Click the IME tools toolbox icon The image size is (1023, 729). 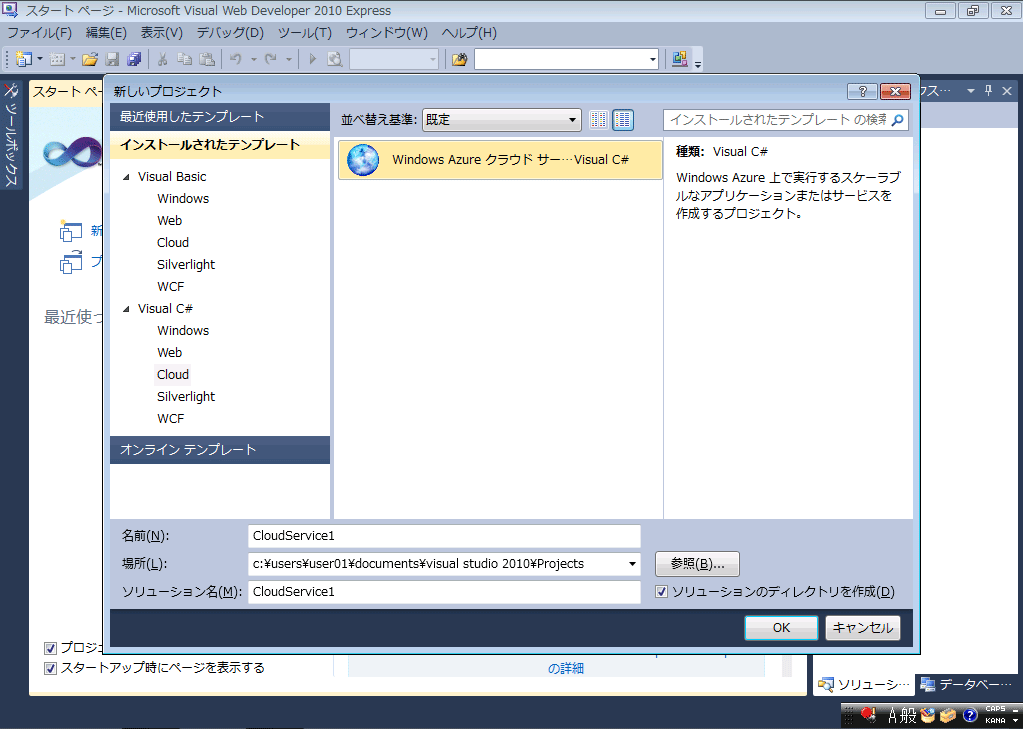tap(947, 715)
